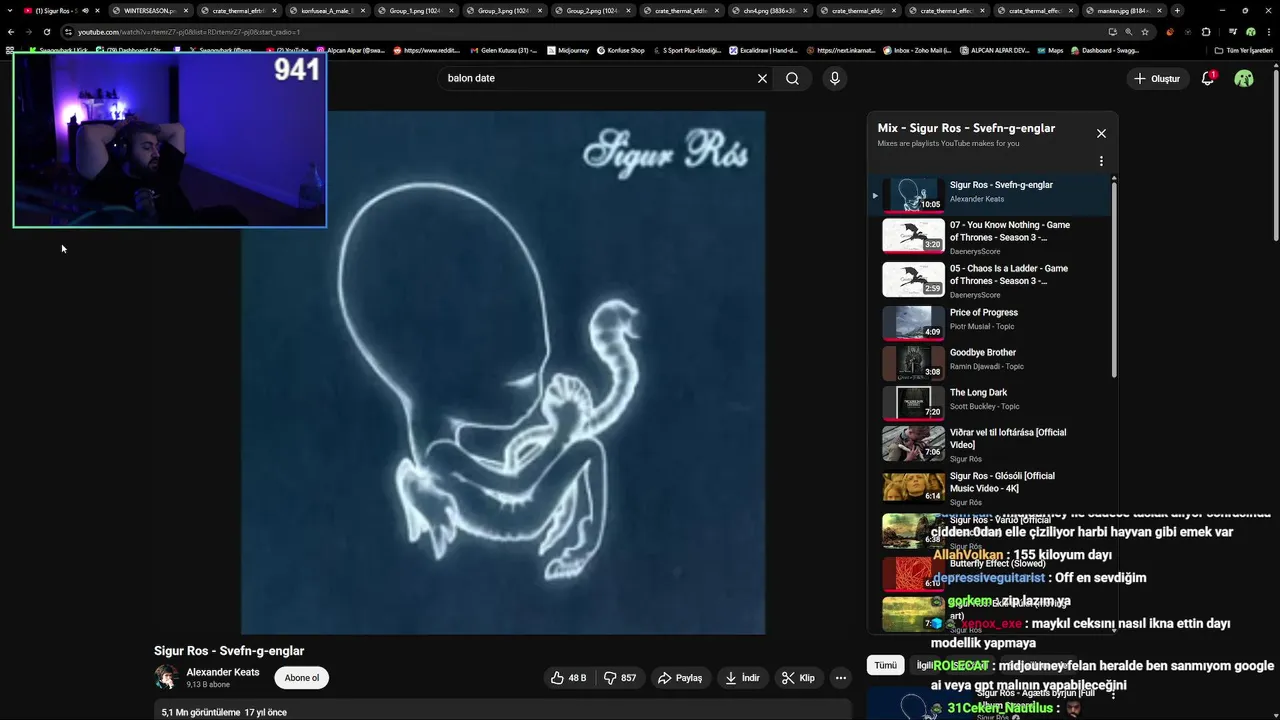The image size is (1280, 720).
Task: Open a new browser tab
Action: (1177, 10)
